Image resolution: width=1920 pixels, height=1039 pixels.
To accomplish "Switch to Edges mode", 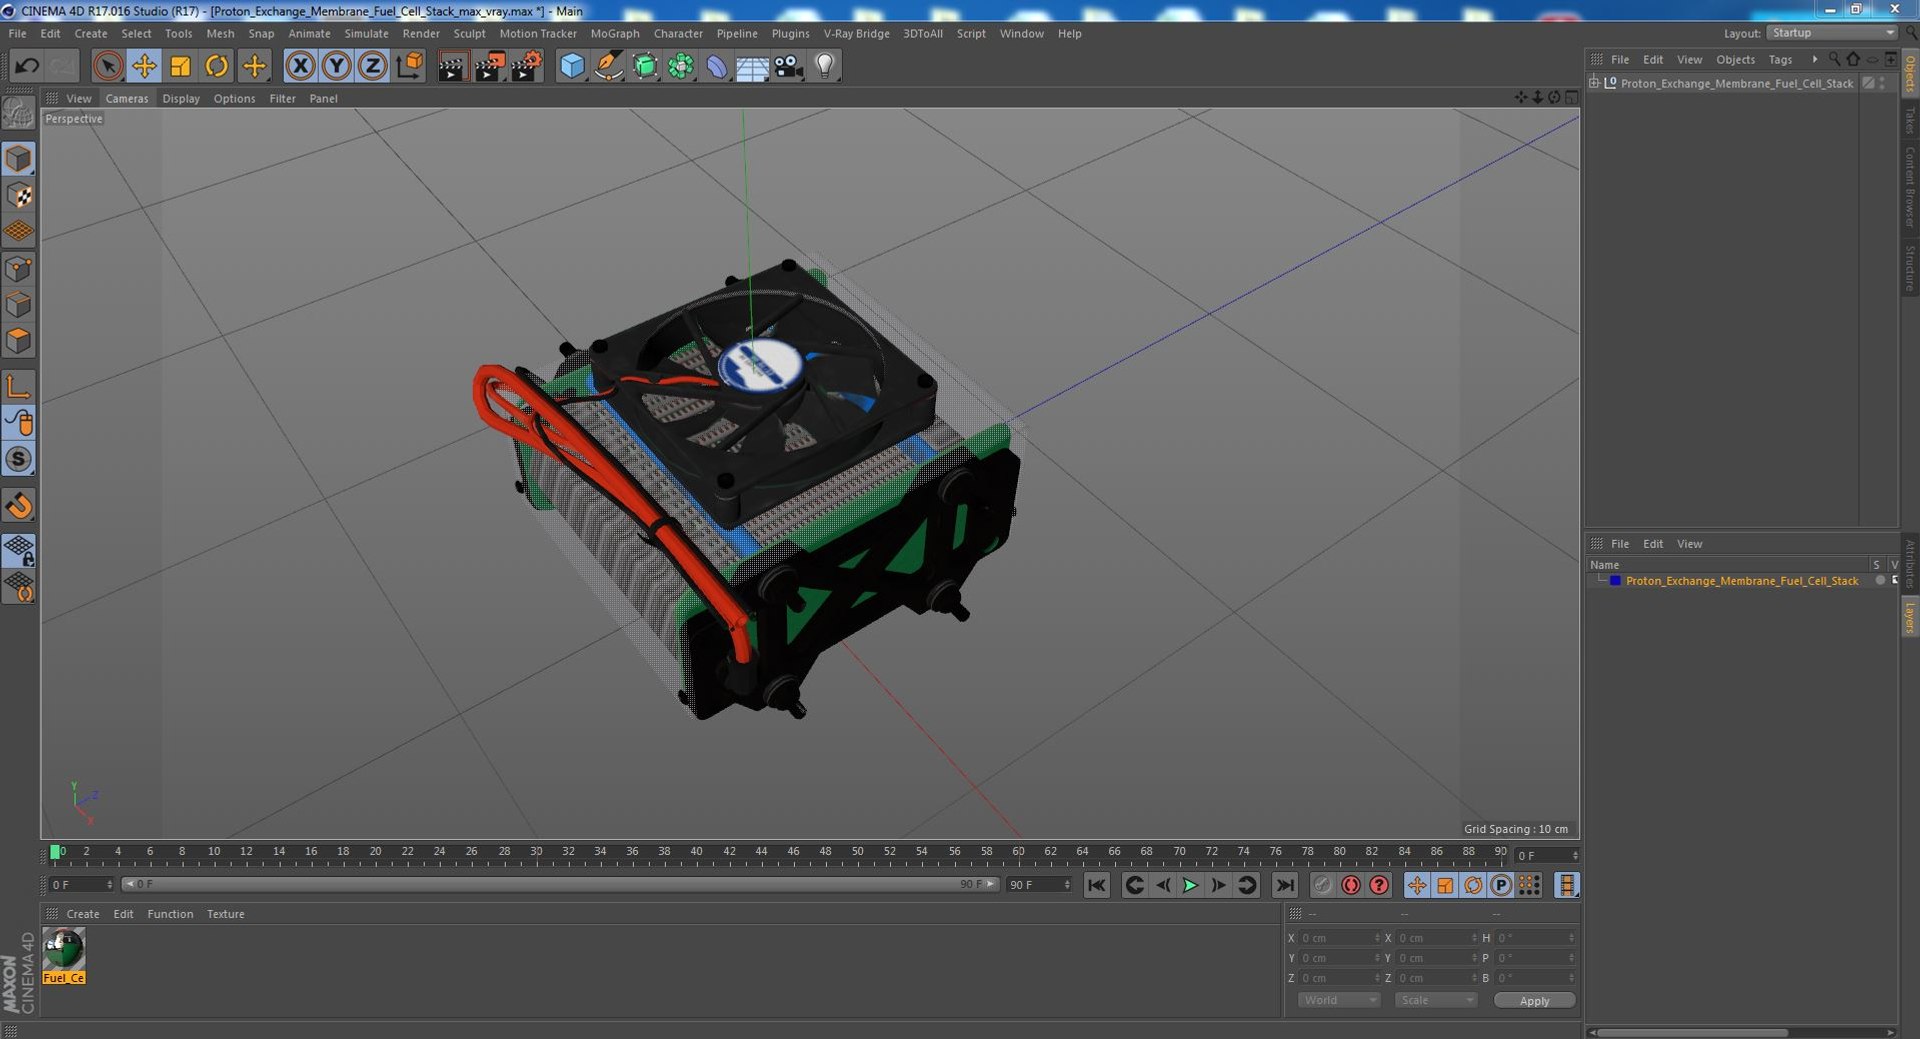I will pos(19,304).
